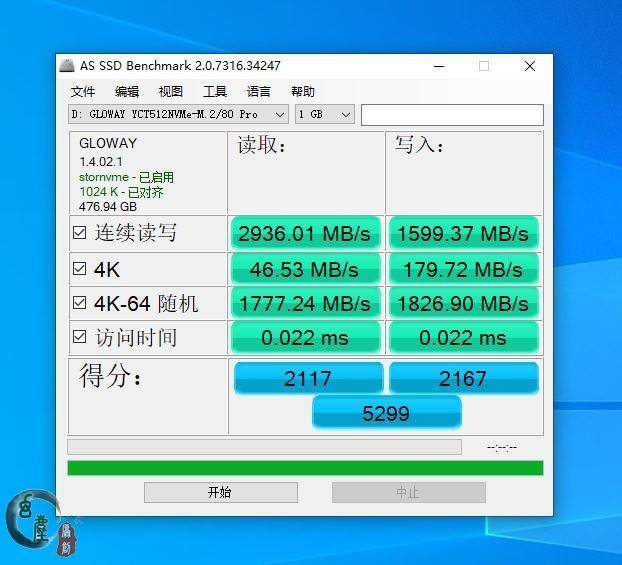
Task: Minimize the AS SSD Benchmark window
Action: 439,66
